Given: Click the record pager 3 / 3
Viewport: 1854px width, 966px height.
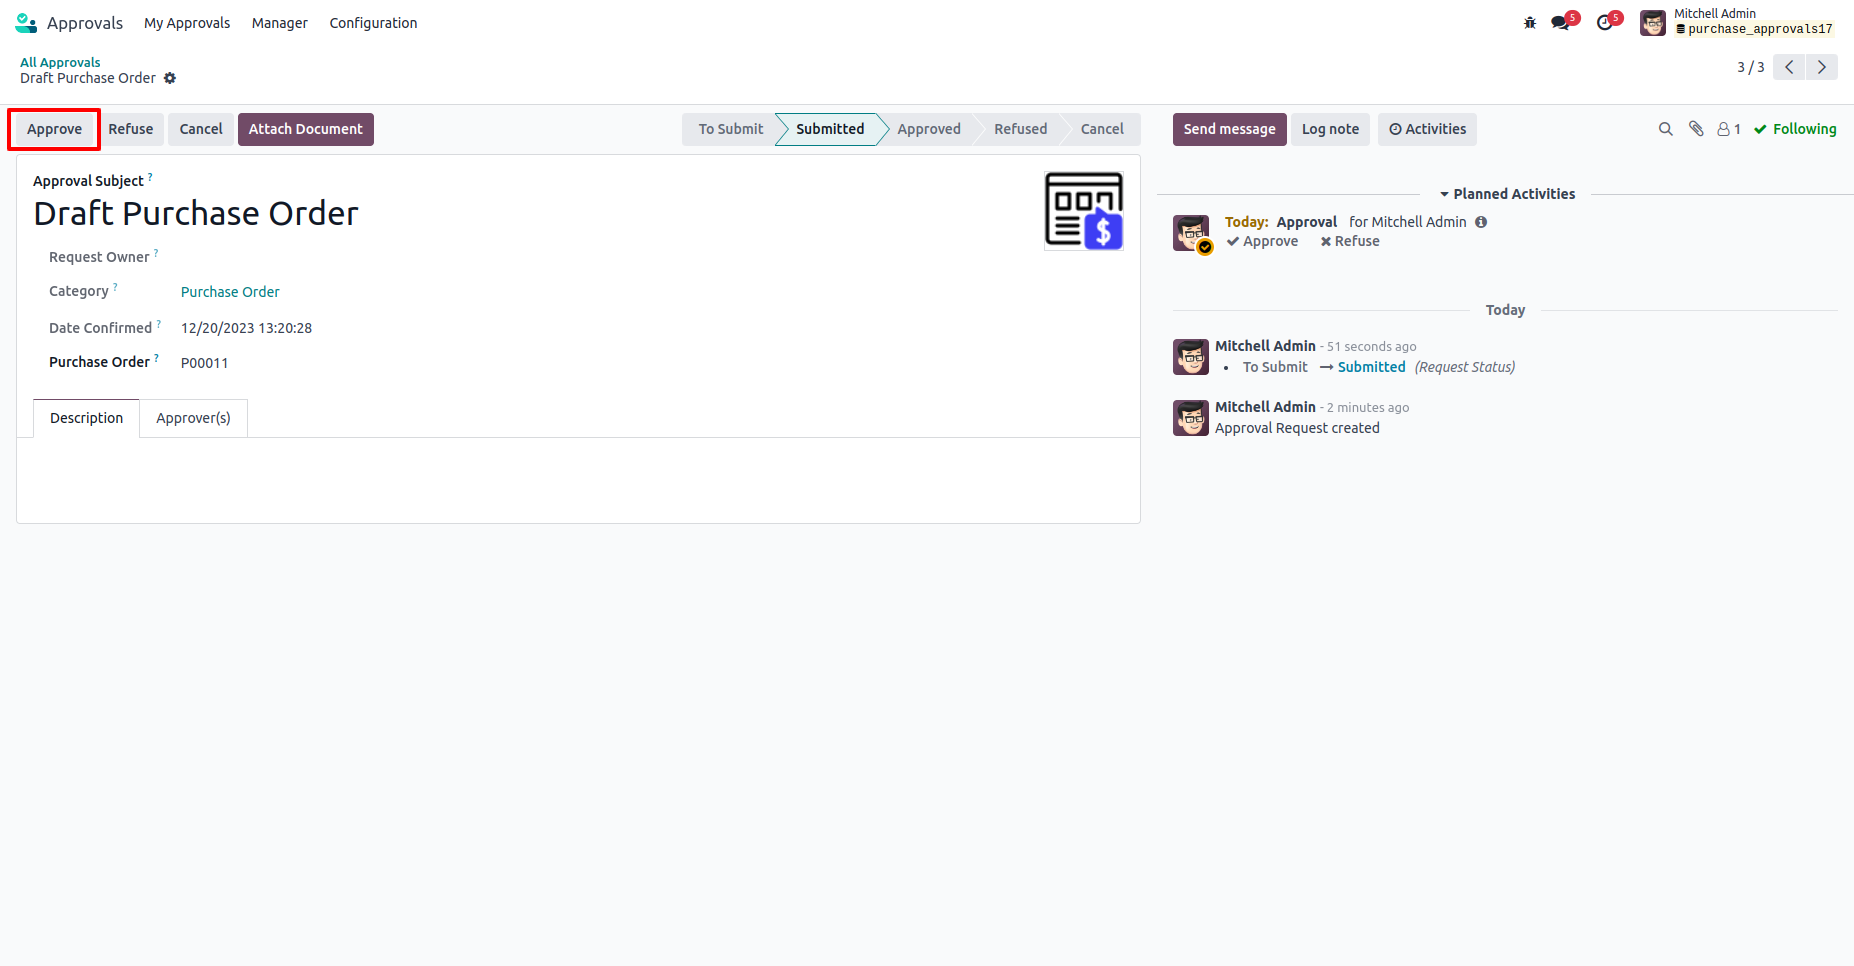Looking at the screenshot, I should point(1750,67).
